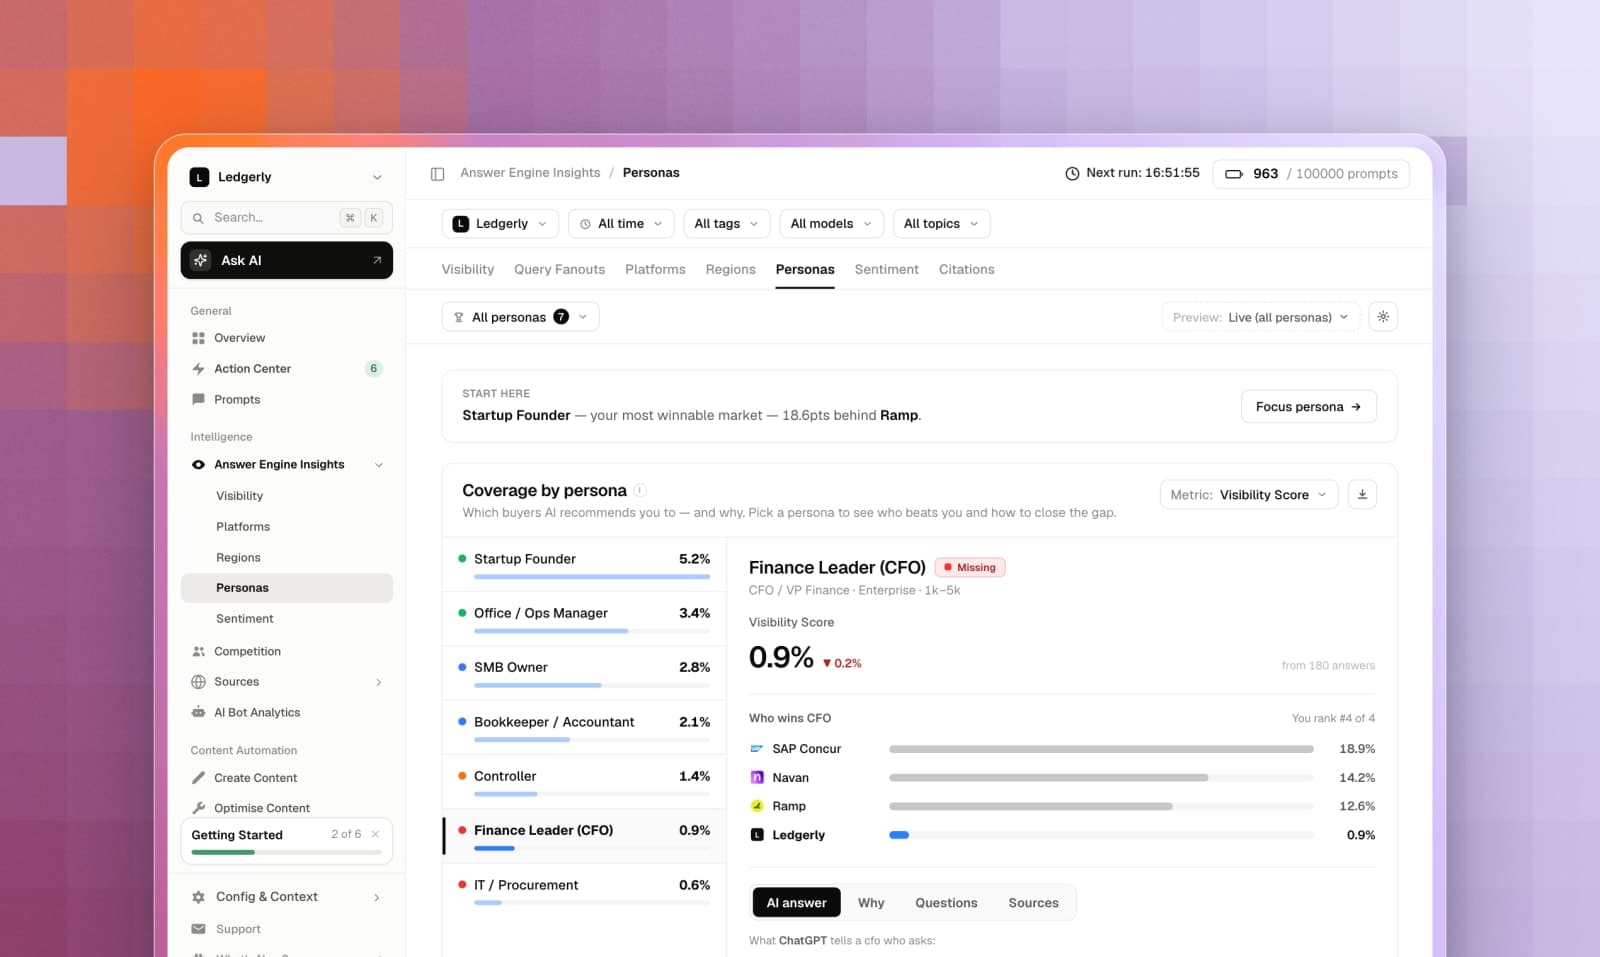This screenshot has height=957, width=1600.
Task: Click the Focus persona button
Action: [1308, 407]
